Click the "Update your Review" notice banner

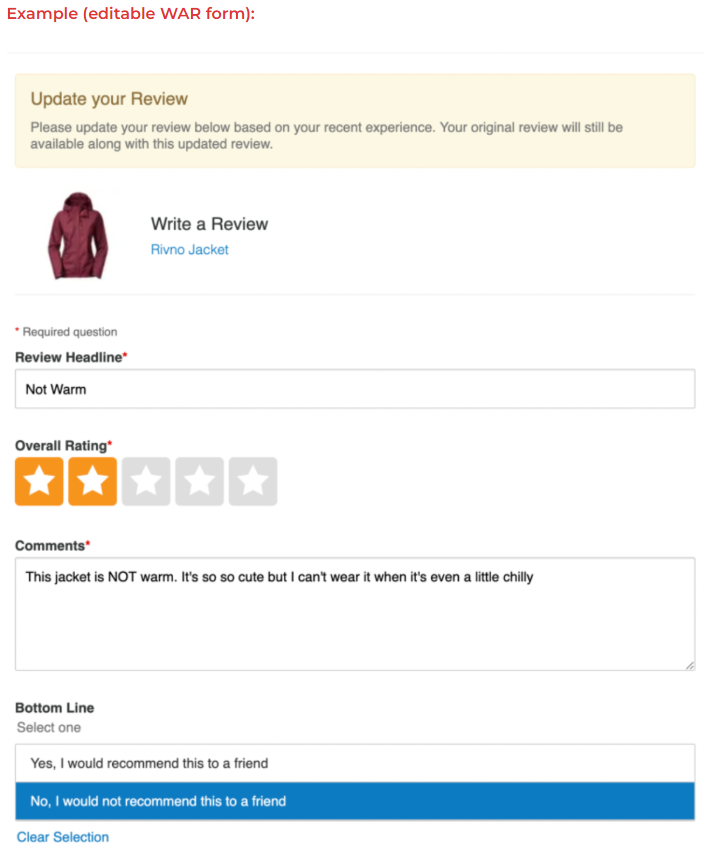pos(355,120)
